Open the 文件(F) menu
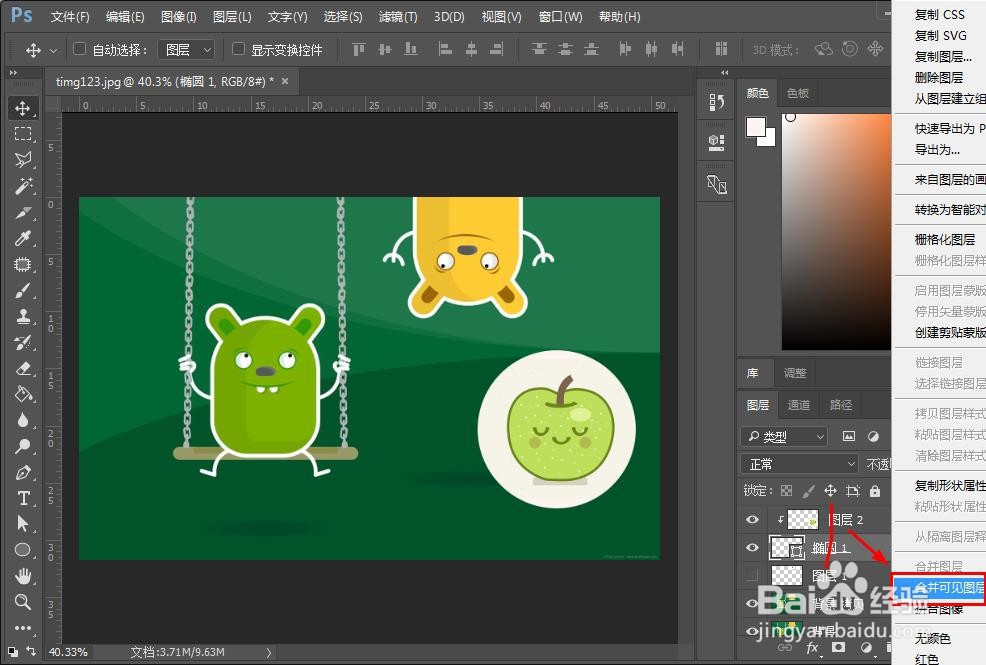 70,17
